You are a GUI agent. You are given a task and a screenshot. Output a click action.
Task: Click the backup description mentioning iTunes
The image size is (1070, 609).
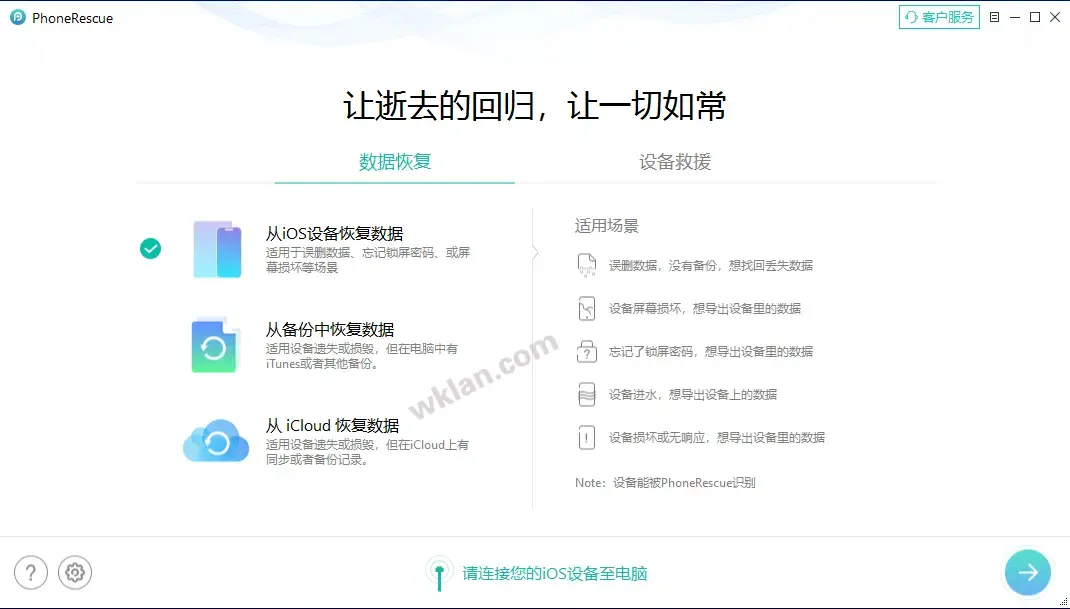pyautogui.click(x=362, y=356)
